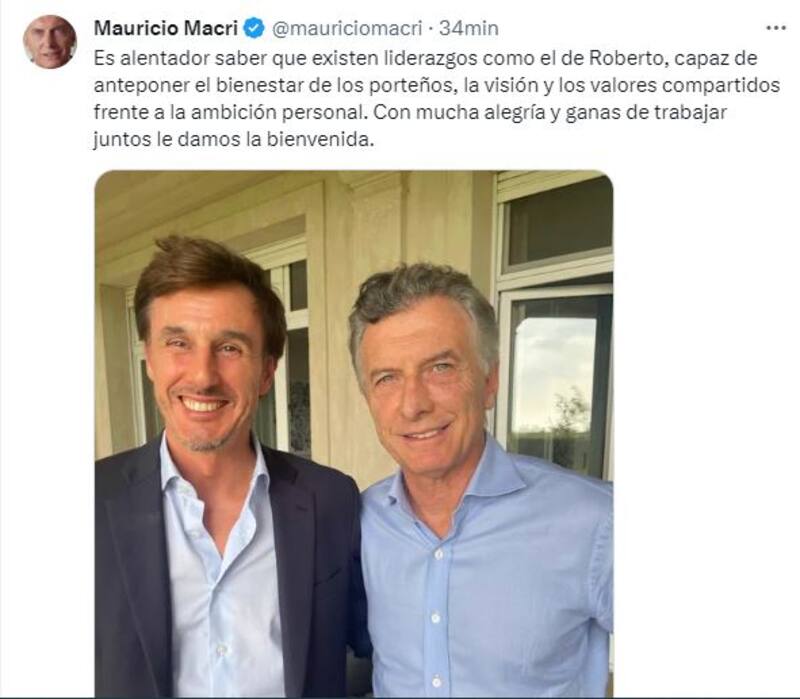The width and height of the screenshot is (800, 699).
Task: Click the tweet line ending 'valores compartidos'
Action: 436,85
